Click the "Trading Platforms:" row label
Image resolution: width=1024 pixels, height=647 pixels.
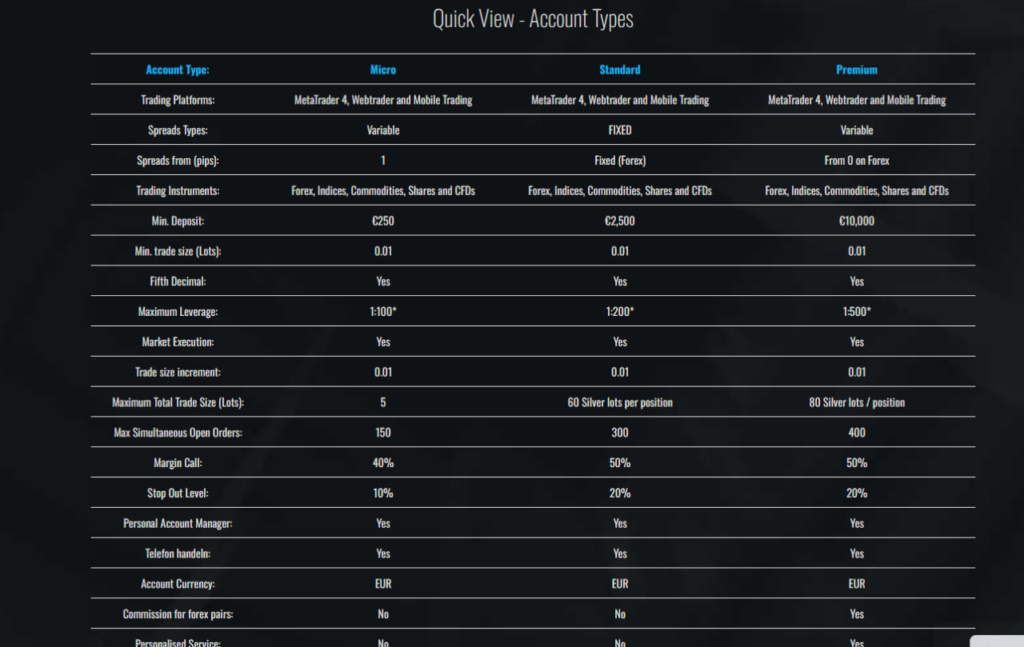(178, 100)
